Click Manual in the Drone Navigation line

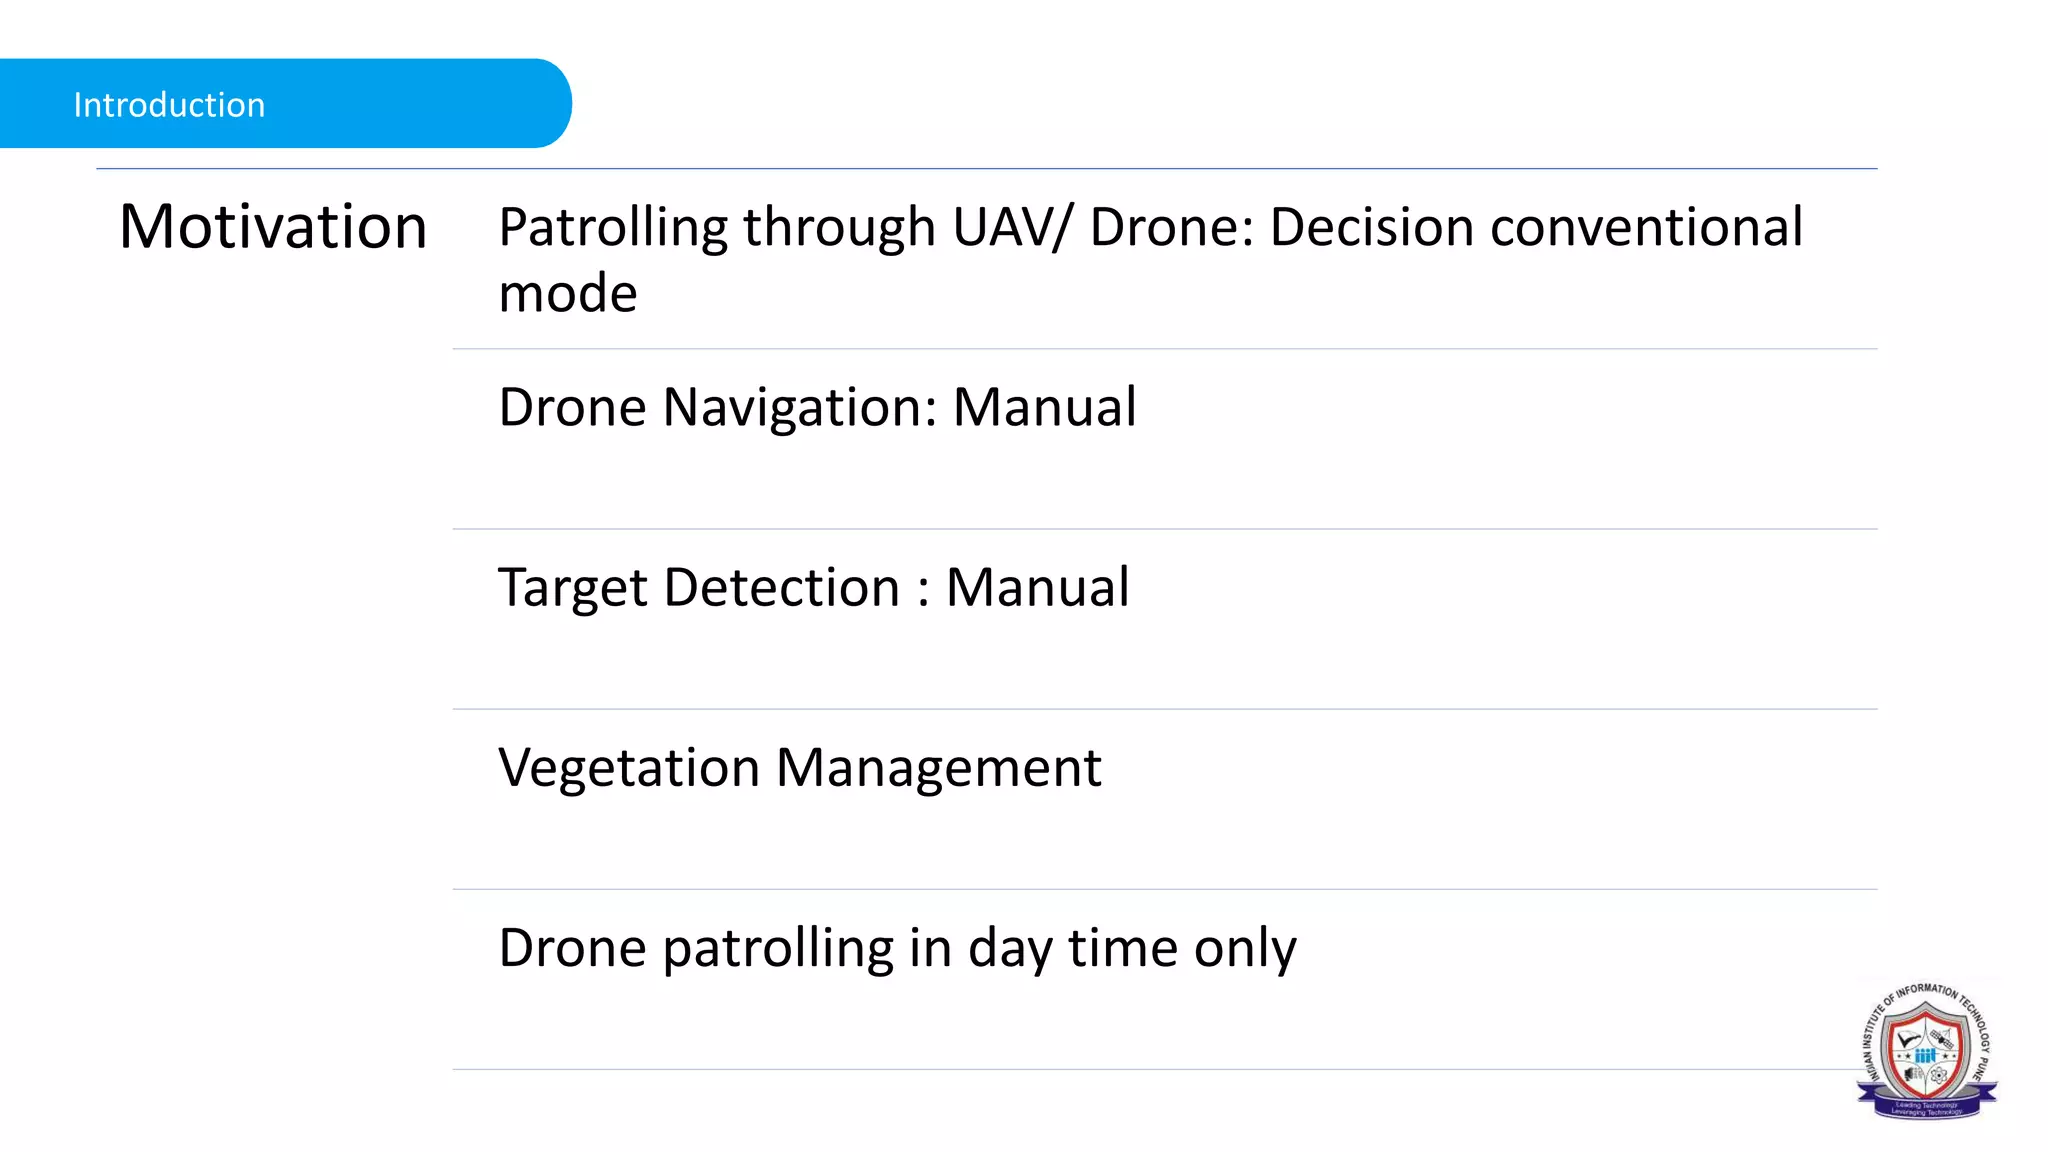[x=1044, y=407]
